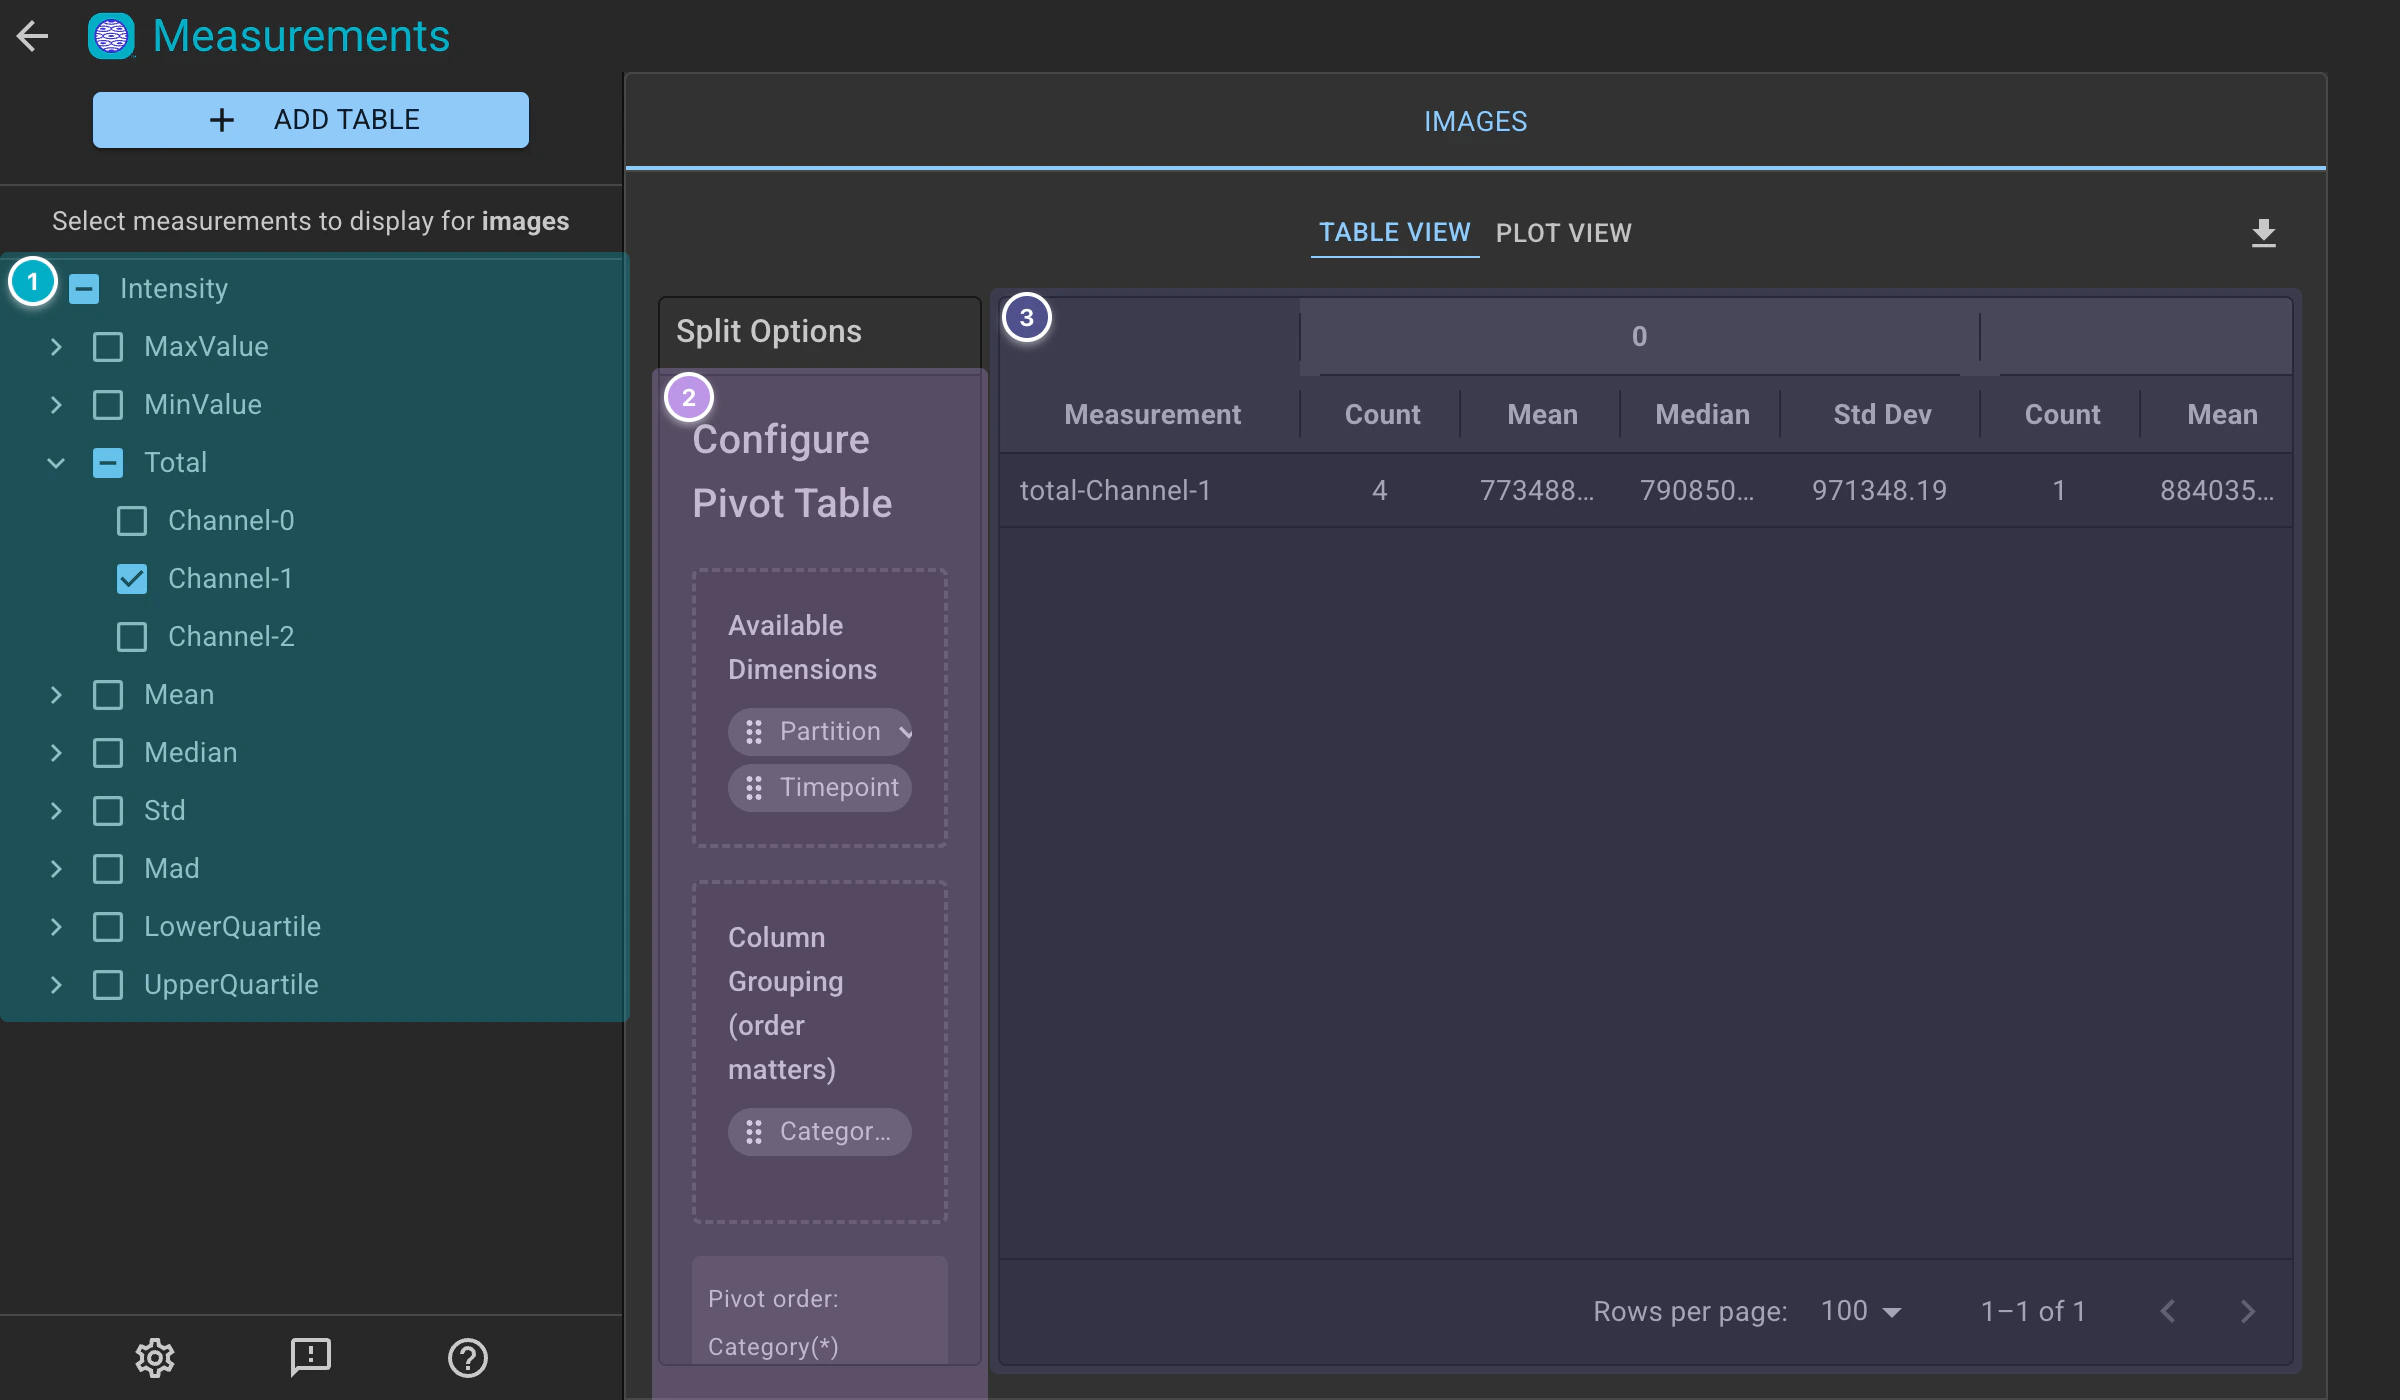Check the Std checkbox
Image resolution: width=2400 pixels, height=1400 pixels.
coord(108,811)
